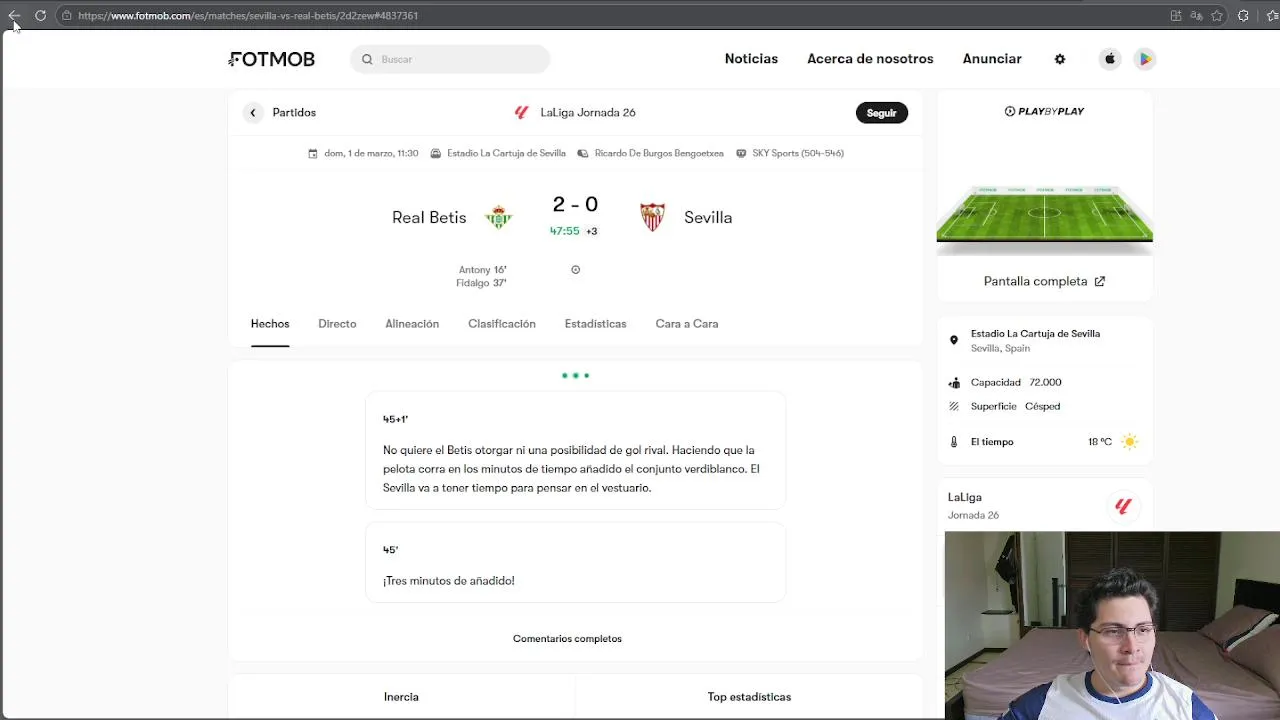Click Estadio La Cartuja de Sevilla in the header
1280x720 pixels.
pyautogui.click(x=506, y=153)
